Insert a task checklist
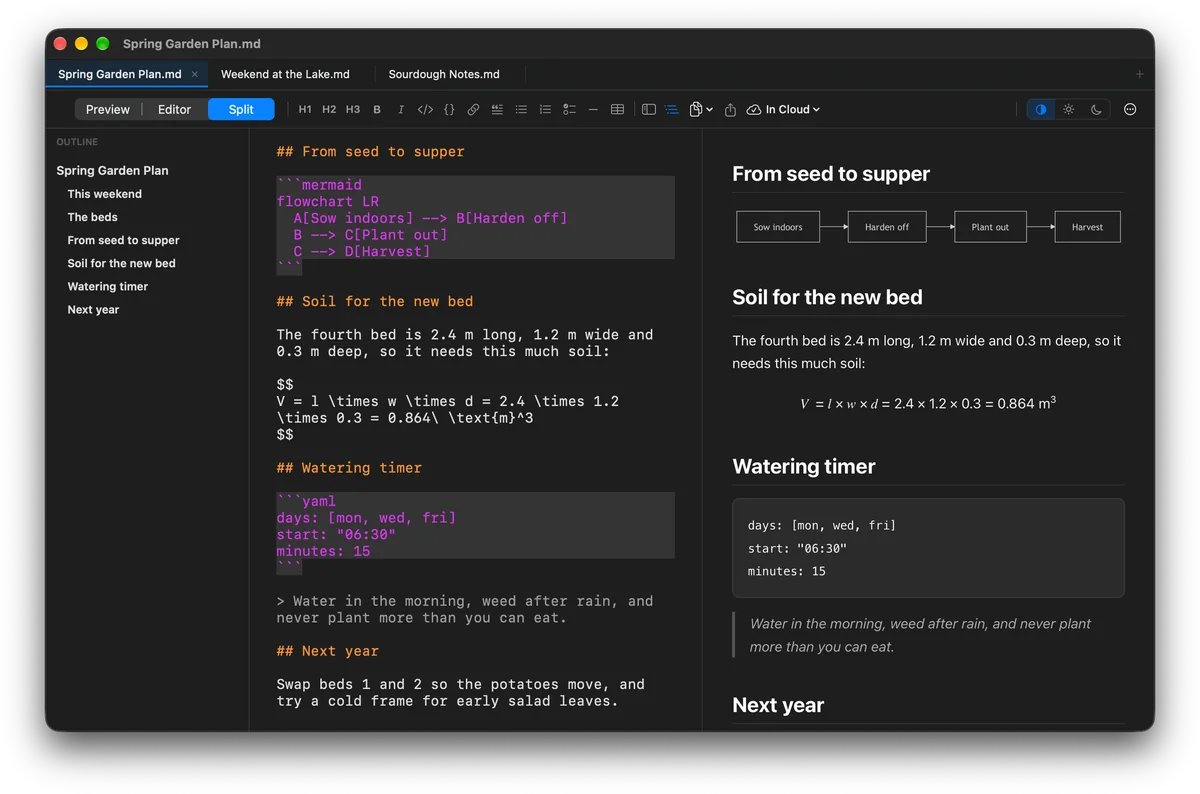The width and height of the screenshot is (1200, 794). pos(569,110)
